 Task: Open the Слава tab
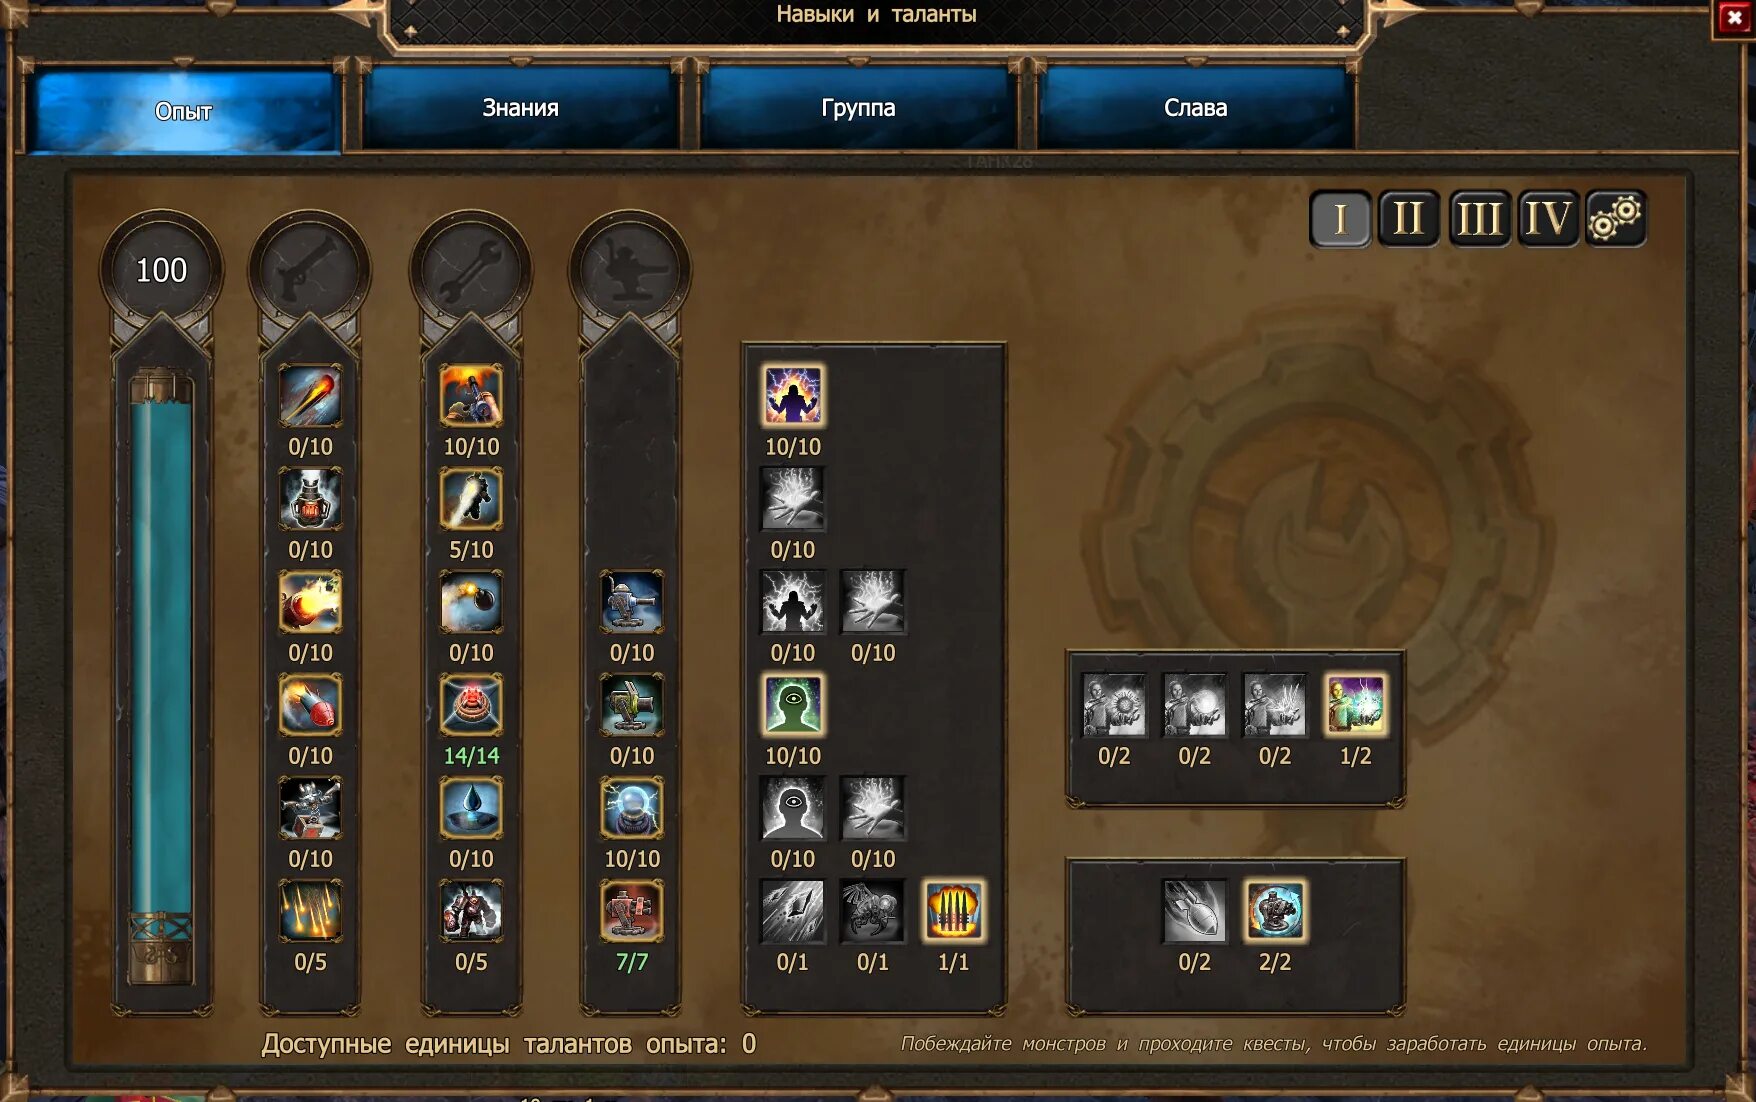(x=1195, y=108)
